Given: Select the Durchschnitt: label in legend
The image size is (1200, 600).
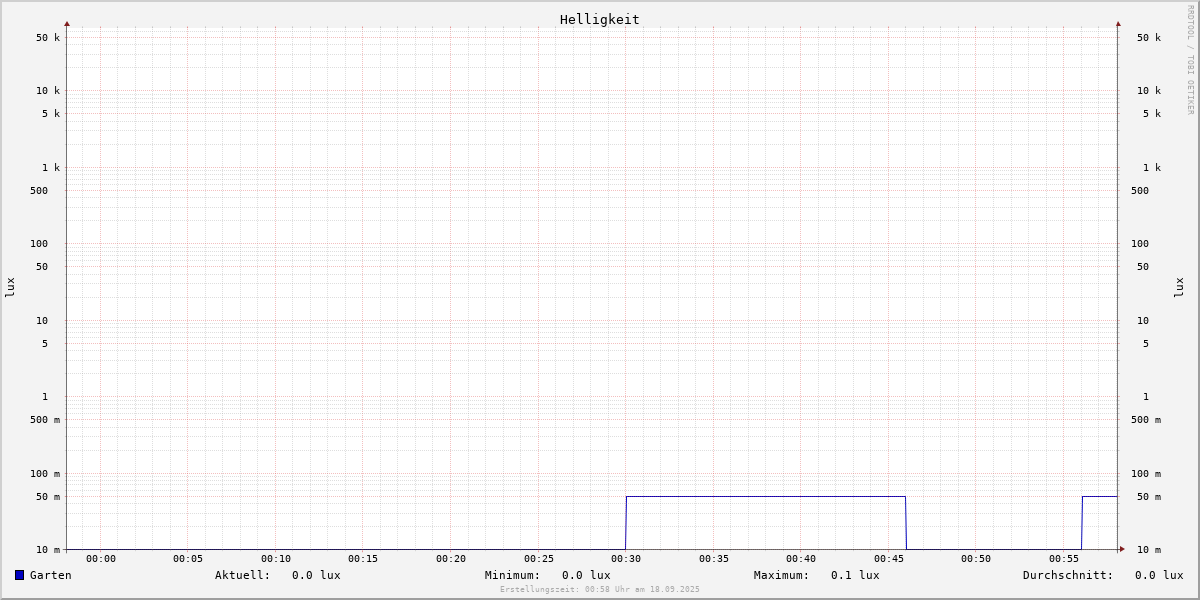Looking at the screenshot, I should tap(1068, 575).
